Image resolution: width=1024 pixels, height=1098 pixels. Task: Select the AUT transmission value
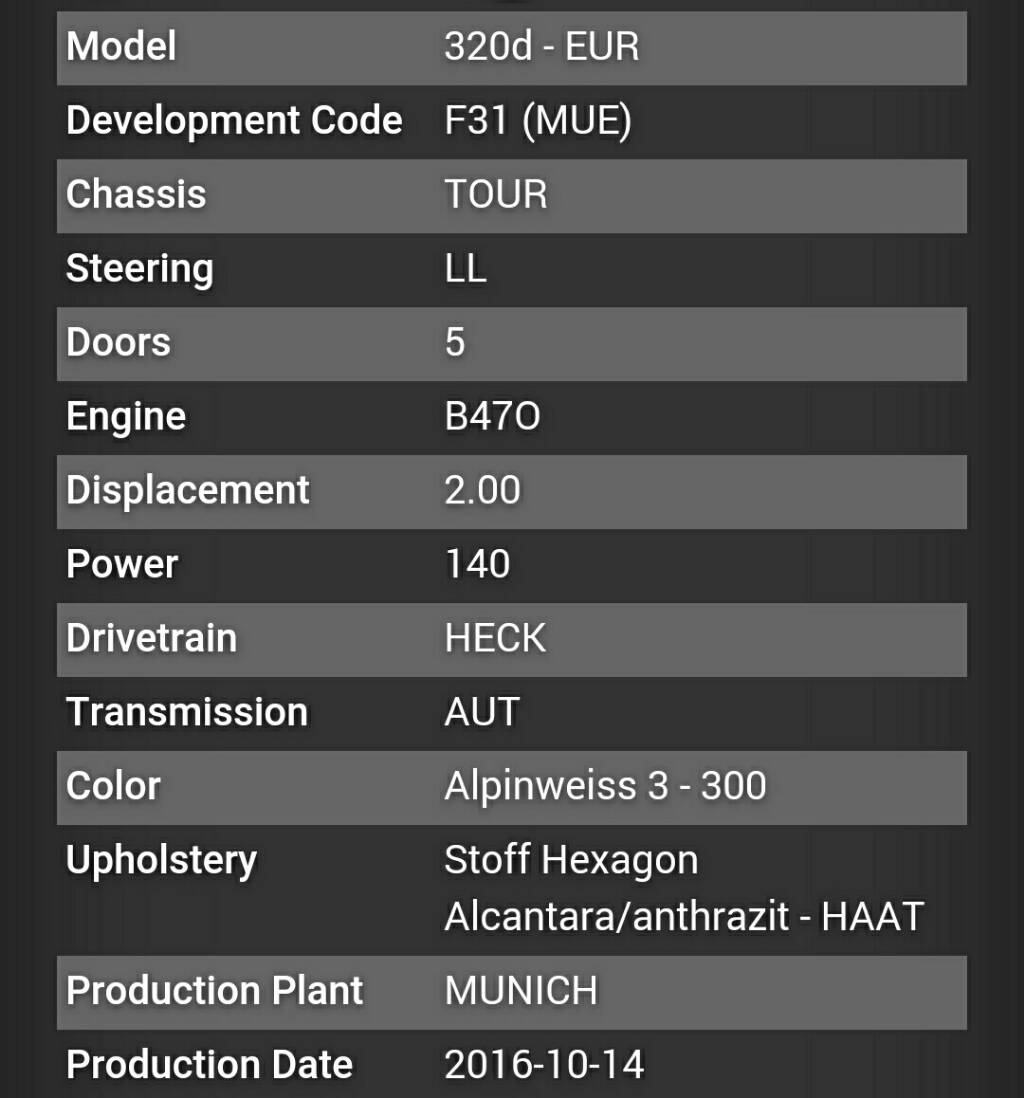[x=482, y=712]
